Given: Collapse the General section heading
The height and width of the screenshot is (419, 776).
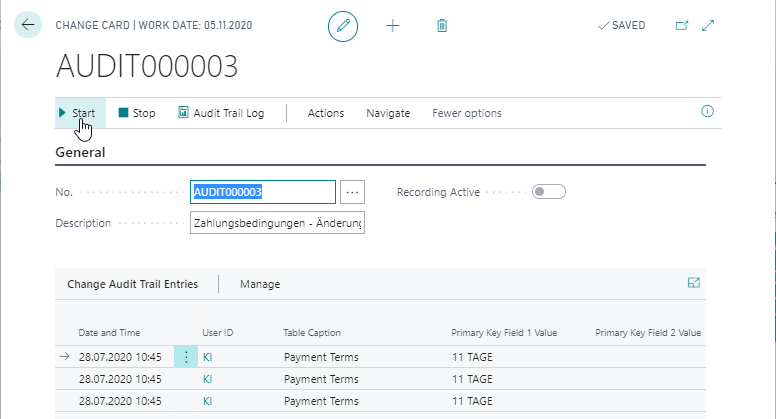Looking at the screenshot, I should coord(80,152).
